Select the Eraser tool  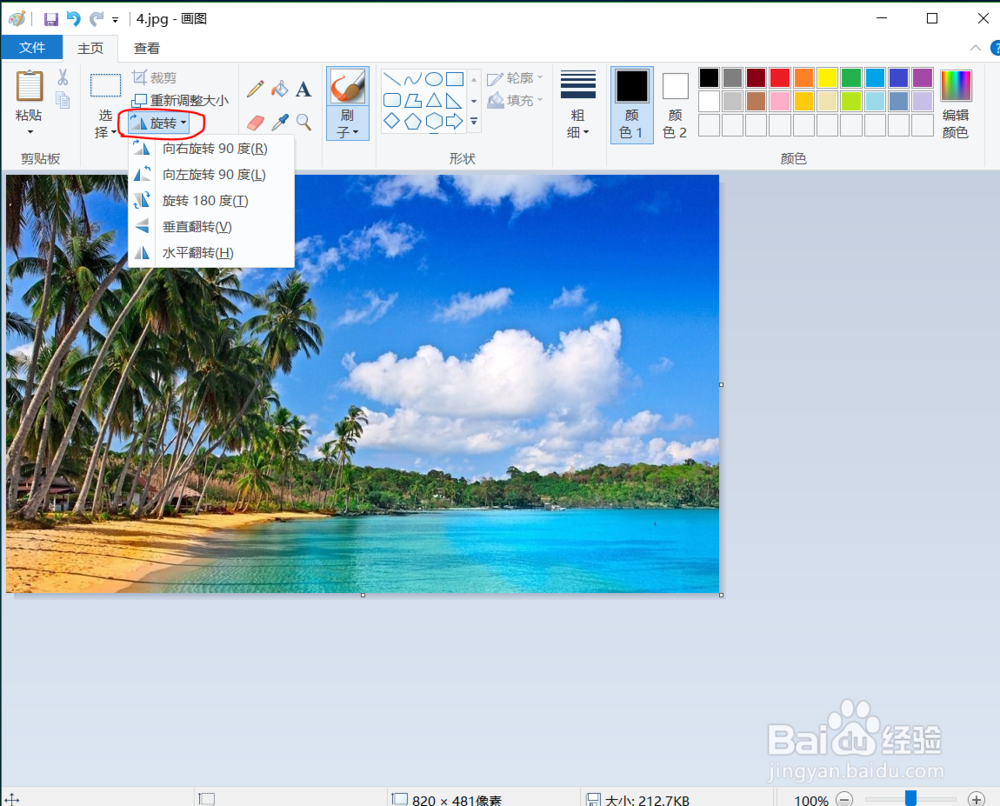(255, 122)
